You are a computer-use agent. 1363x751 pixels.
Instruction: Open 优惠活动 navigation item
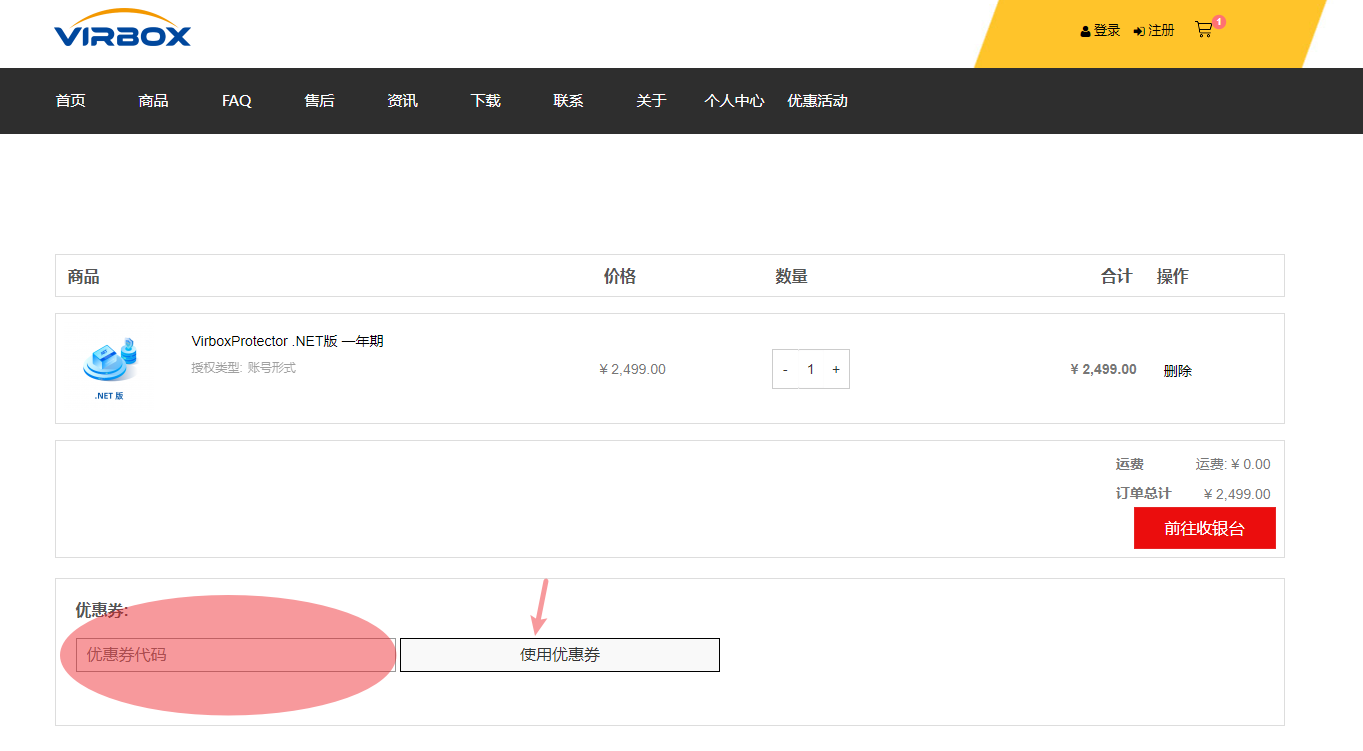[x=817, y=101]
